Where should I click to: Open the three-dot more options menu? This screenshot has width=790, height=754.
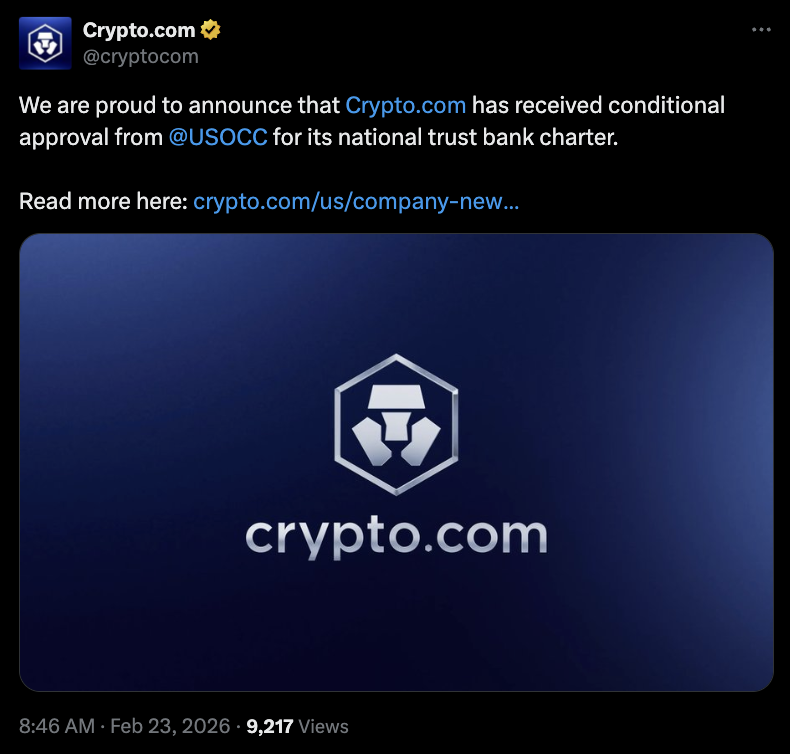[761, 31]
